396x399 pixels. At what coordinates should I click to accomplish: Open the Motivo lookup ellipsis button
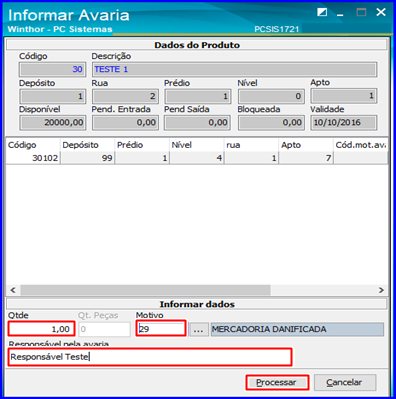coord(198,329)
